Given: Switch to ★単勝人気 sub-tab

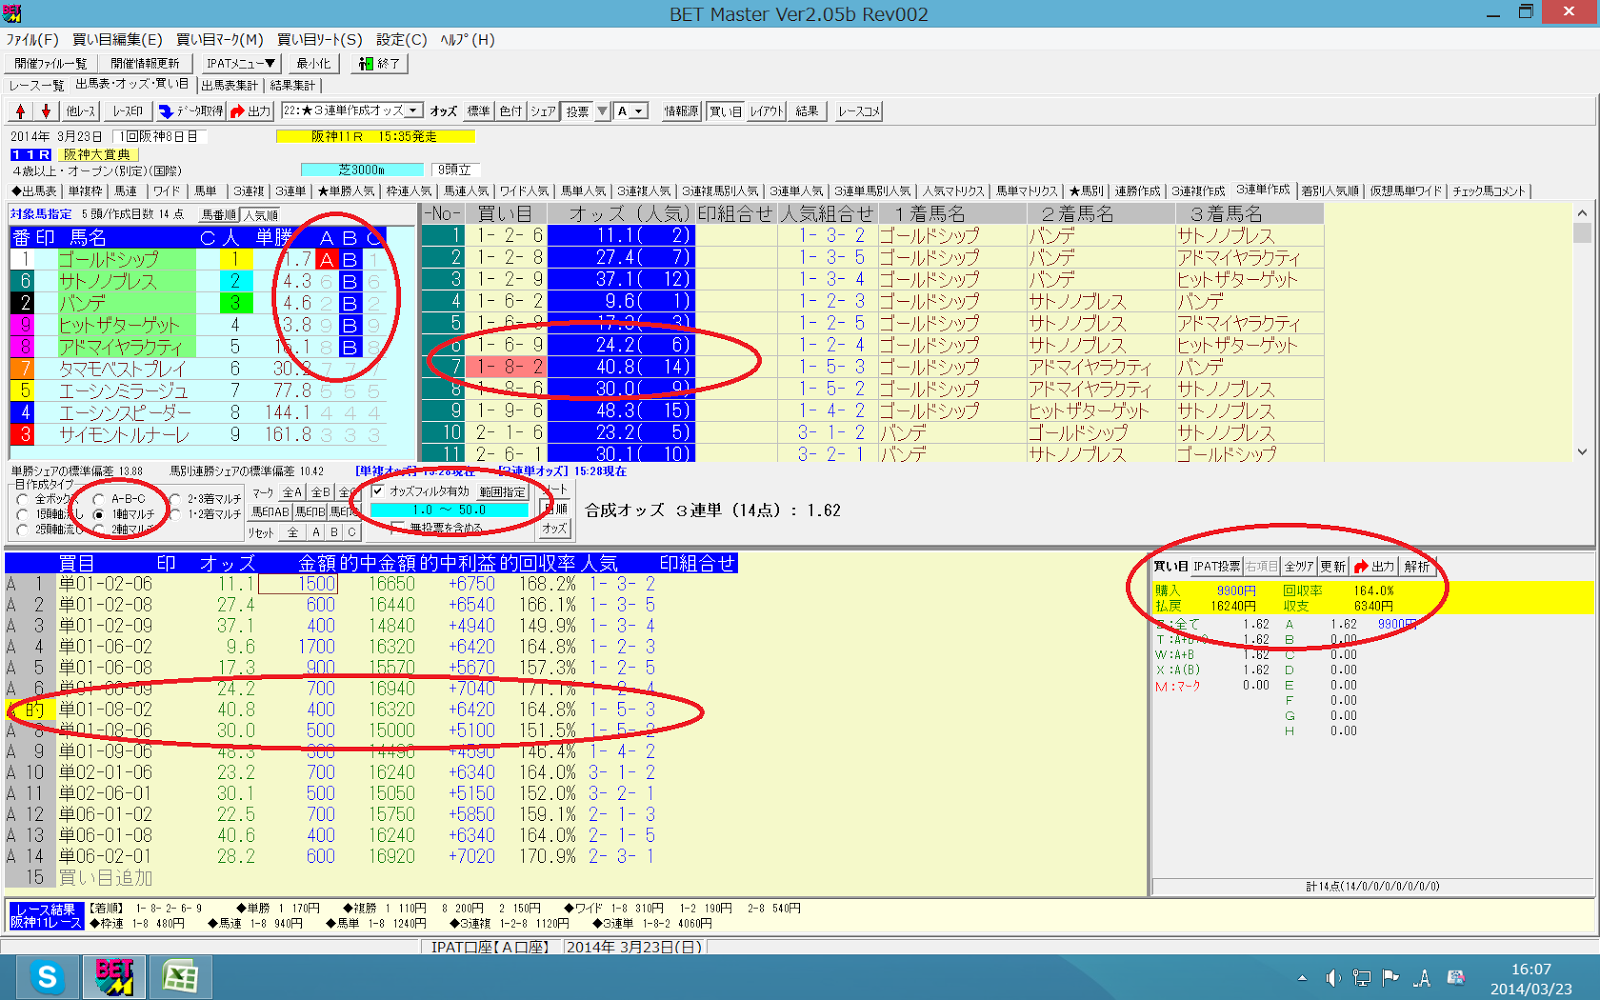Looking at the screenshot, I should tap(347, 191).
